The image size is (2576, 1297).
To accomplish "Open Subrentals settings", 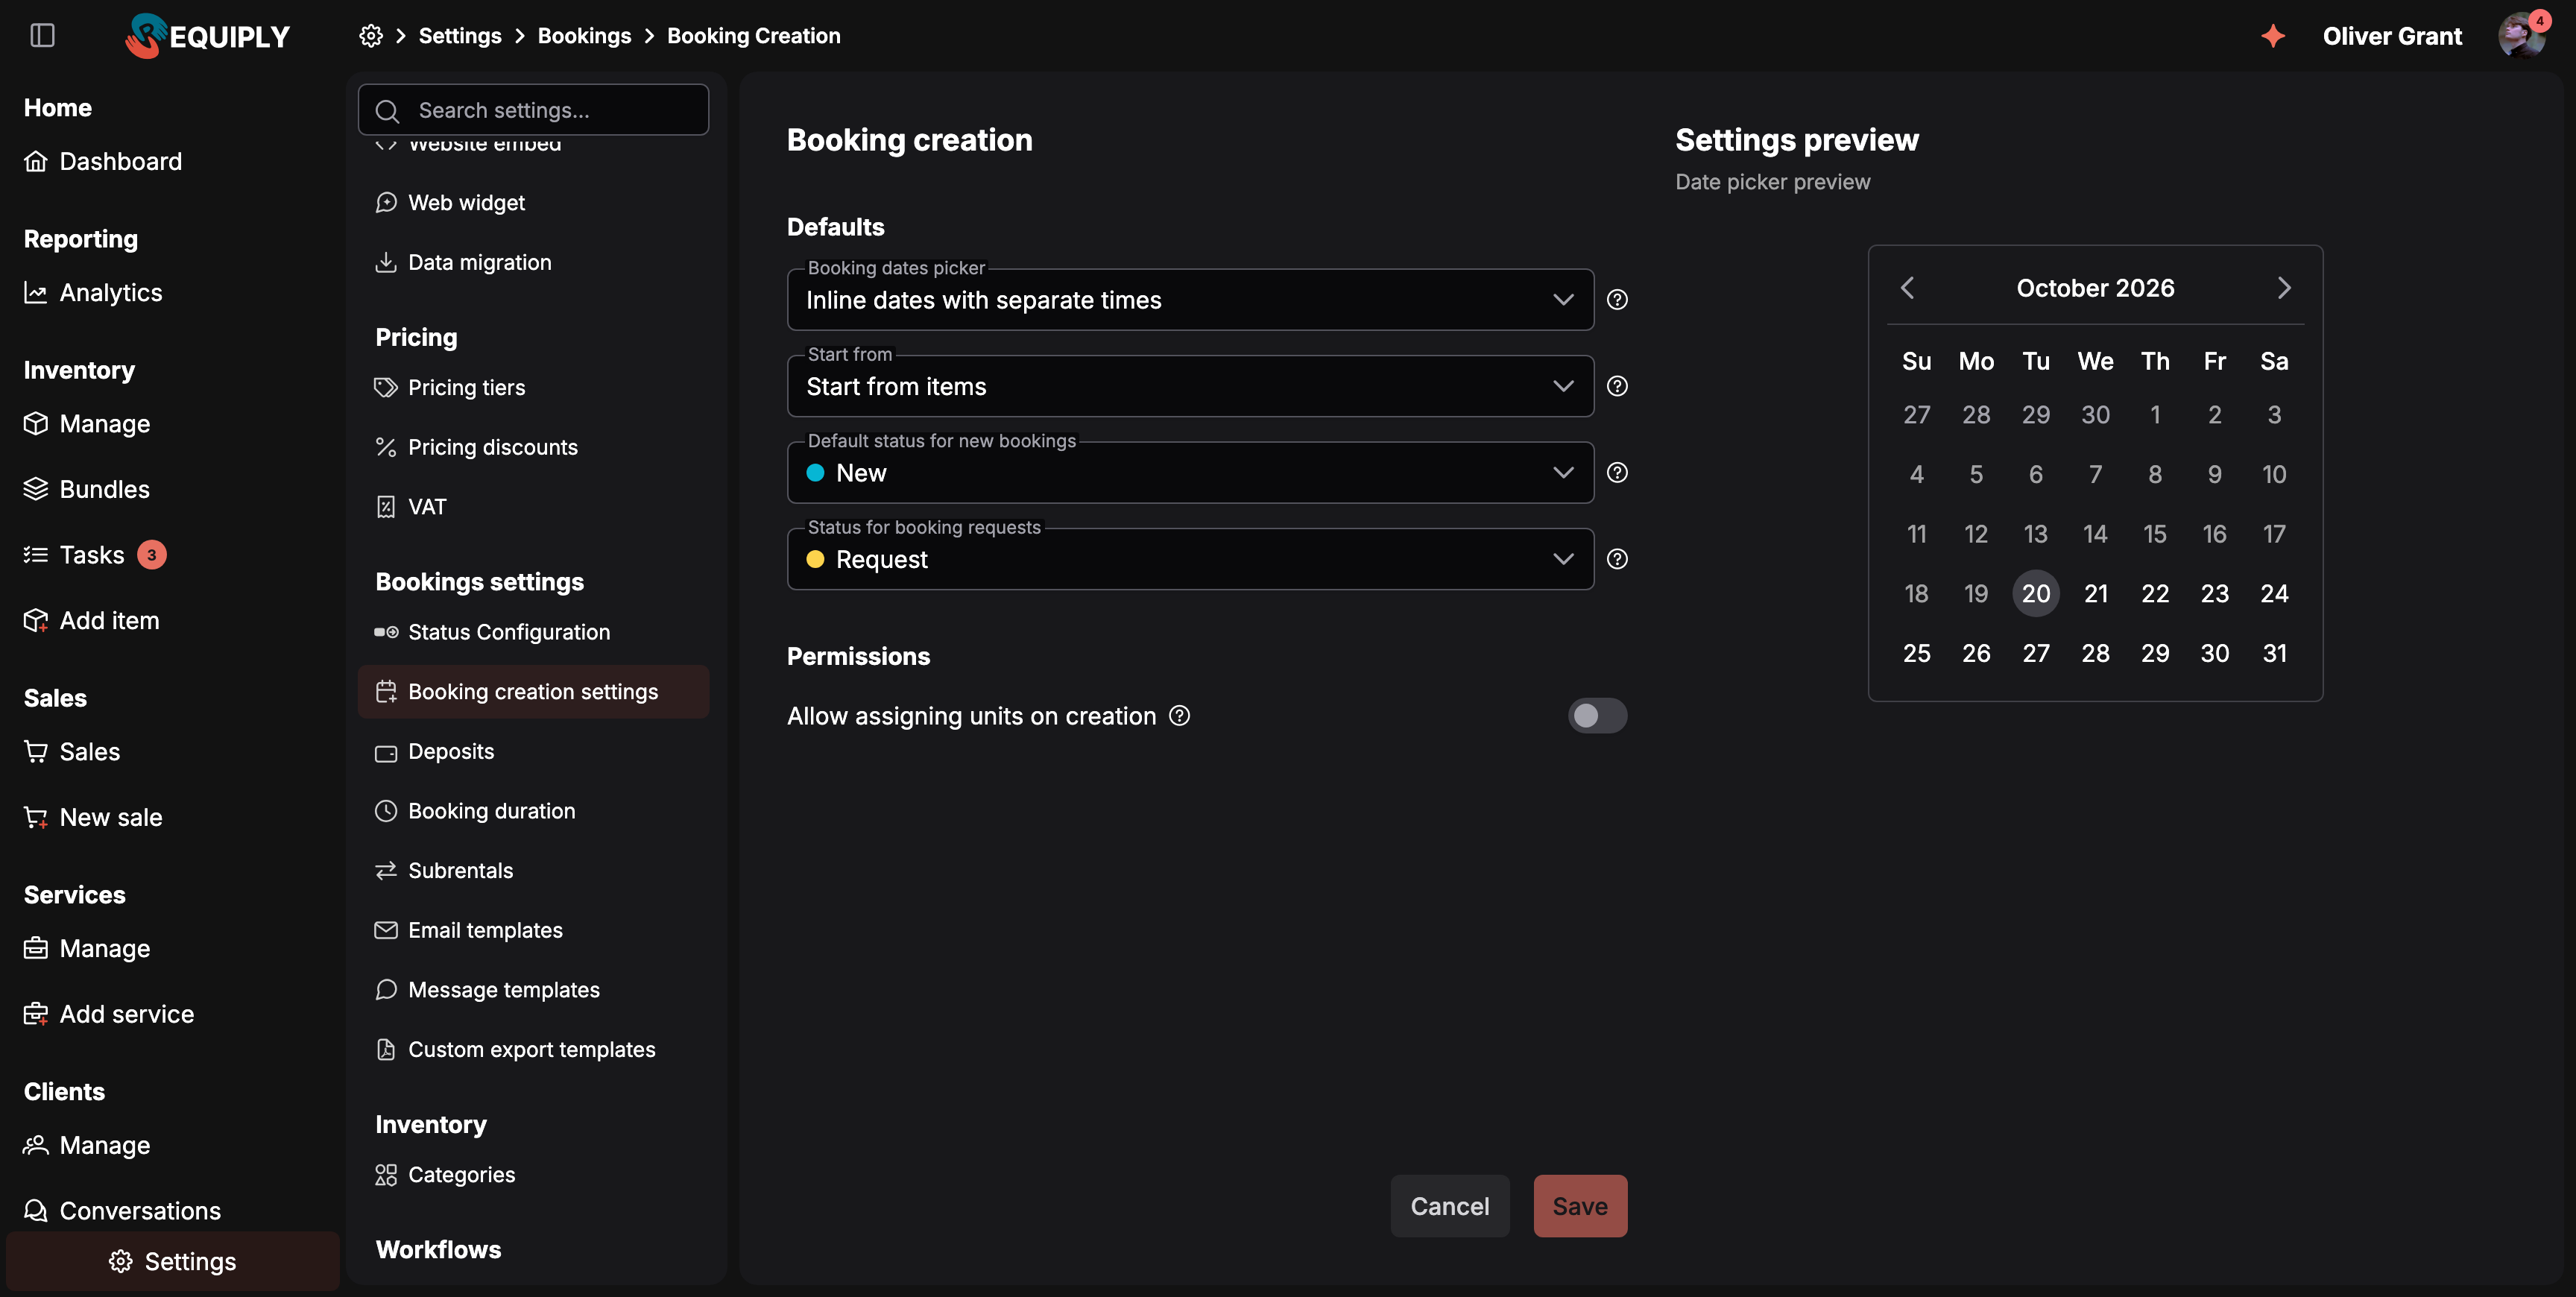I will click(534, 871).
